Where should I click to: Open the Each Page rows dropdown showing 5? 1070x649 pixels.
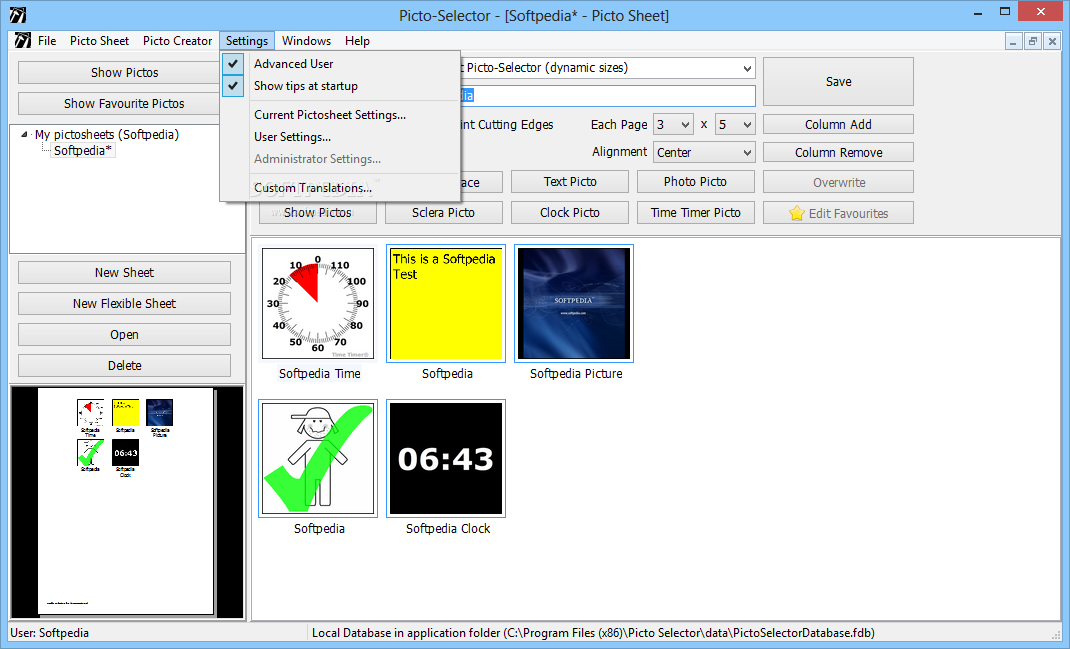point(747,125)
